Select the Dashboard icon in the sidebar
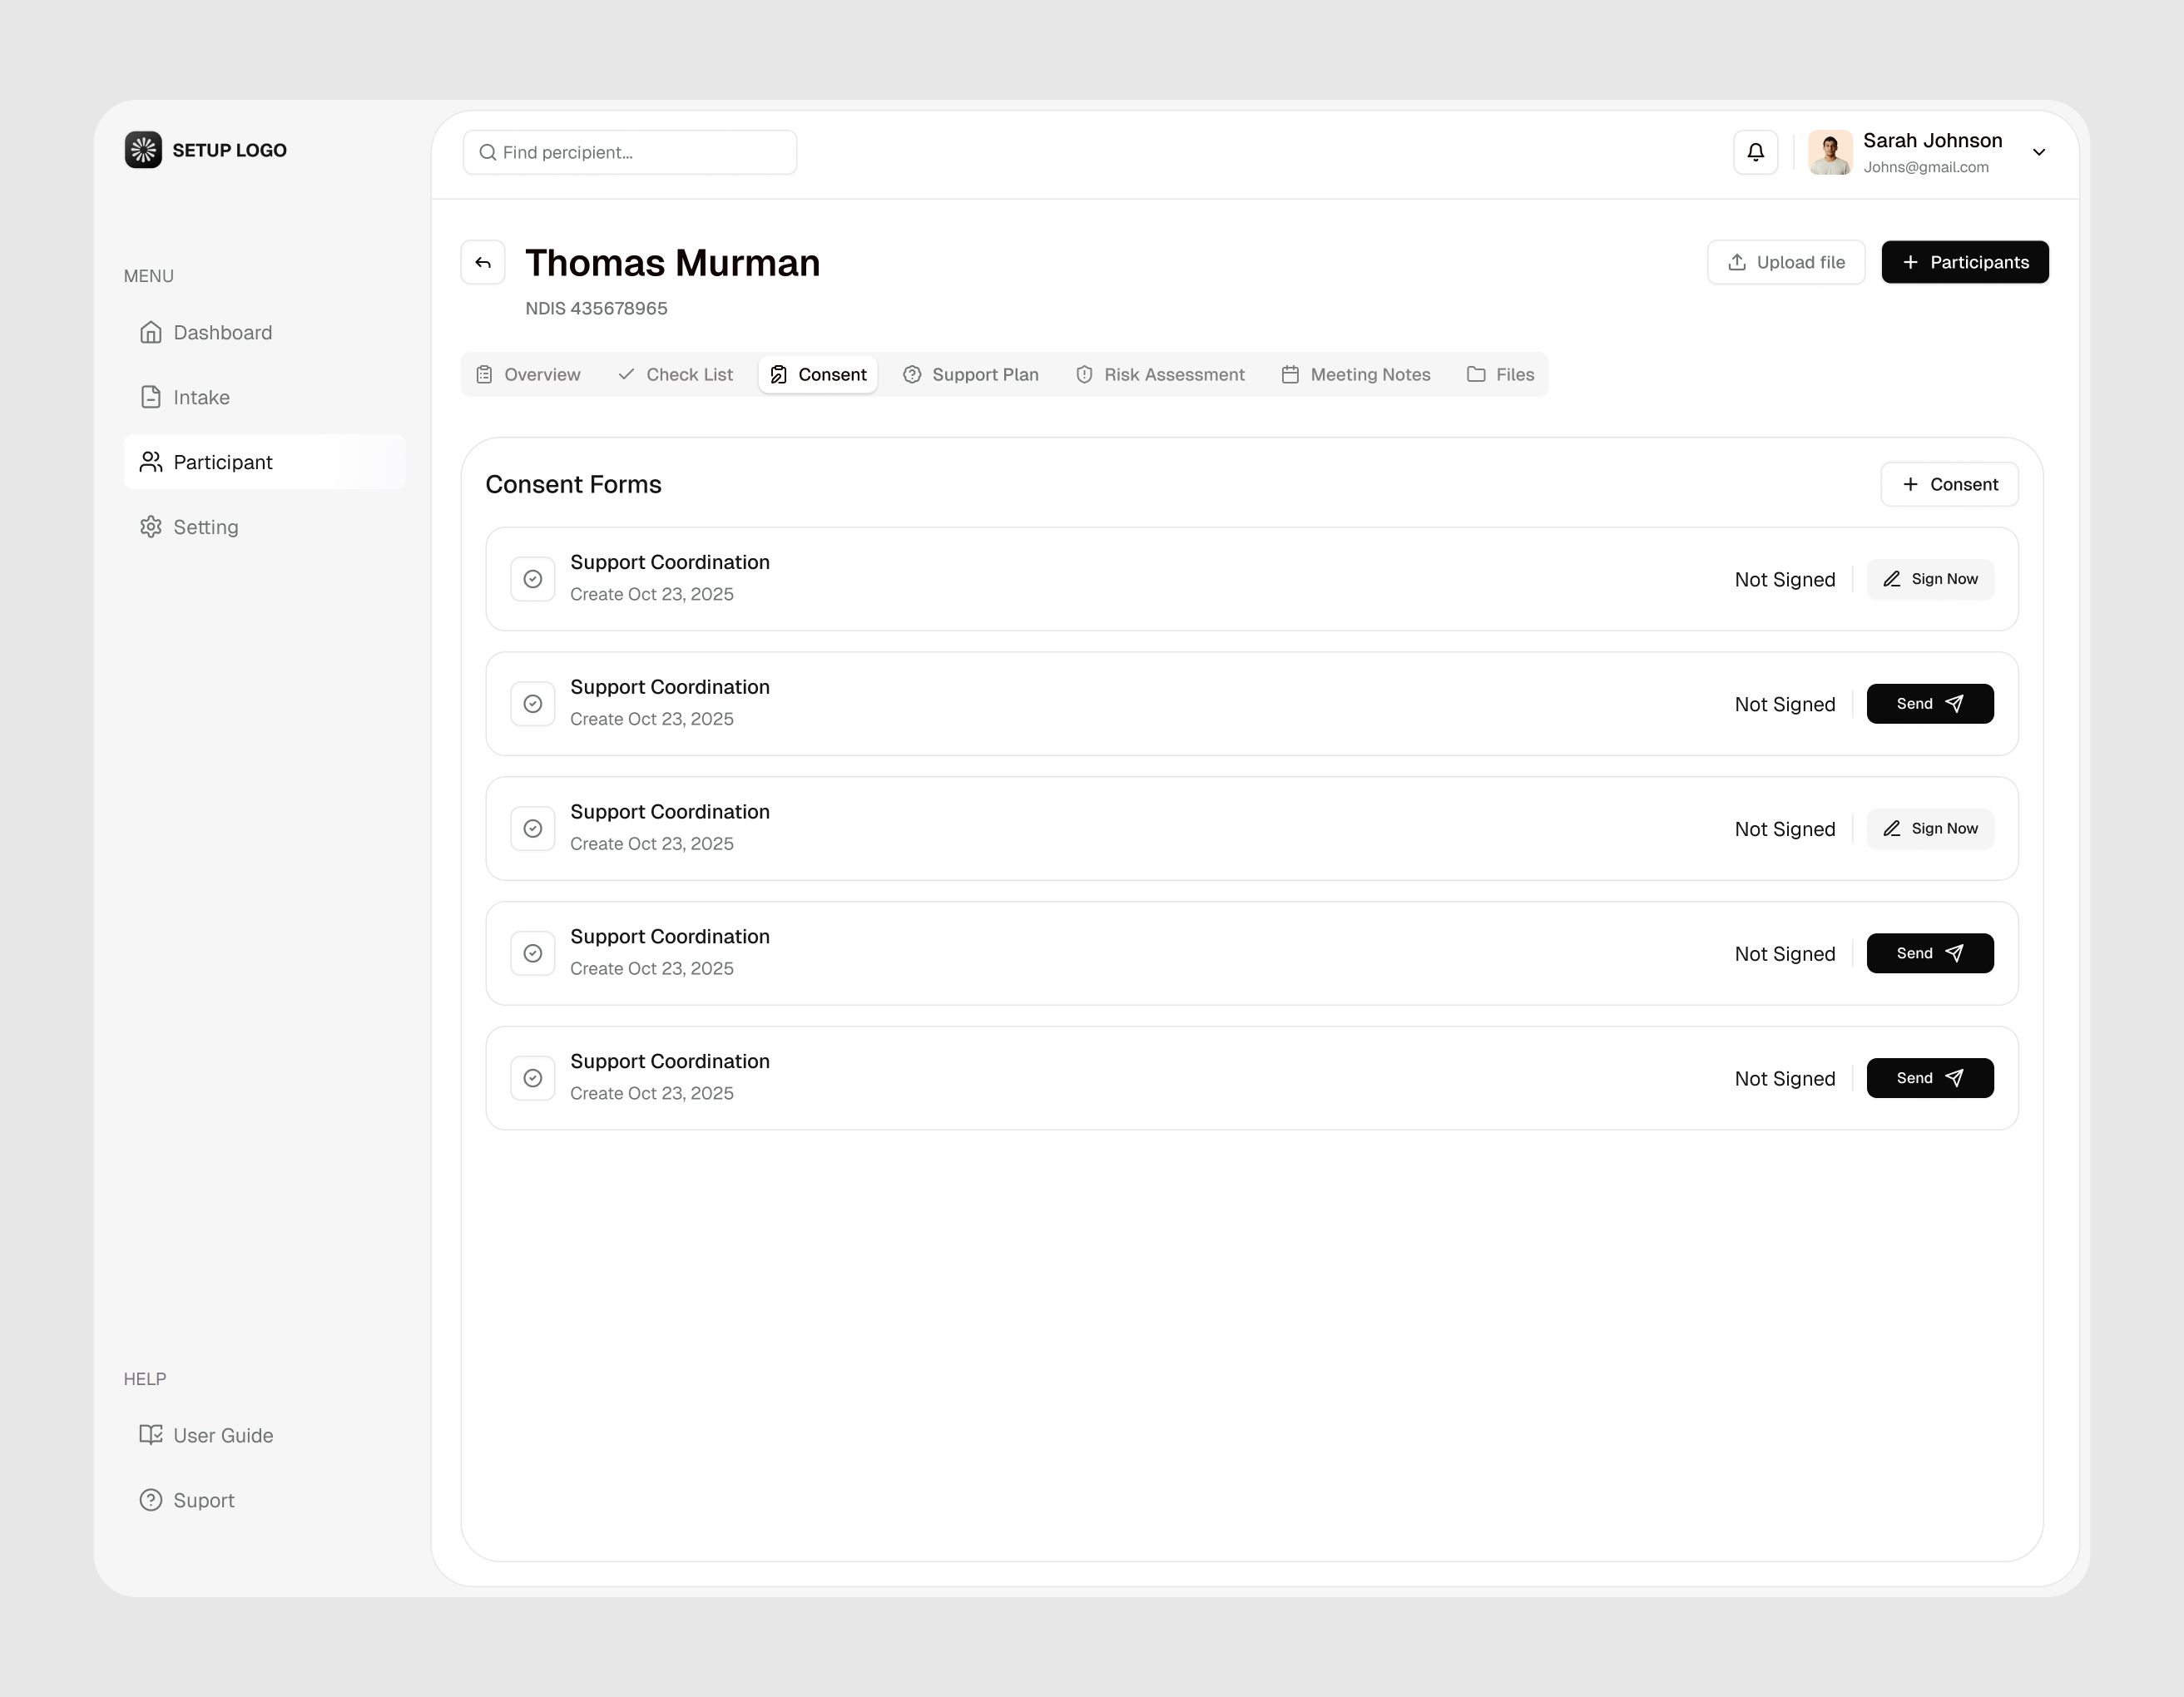2184x1697 pixels. coord(151,331)
